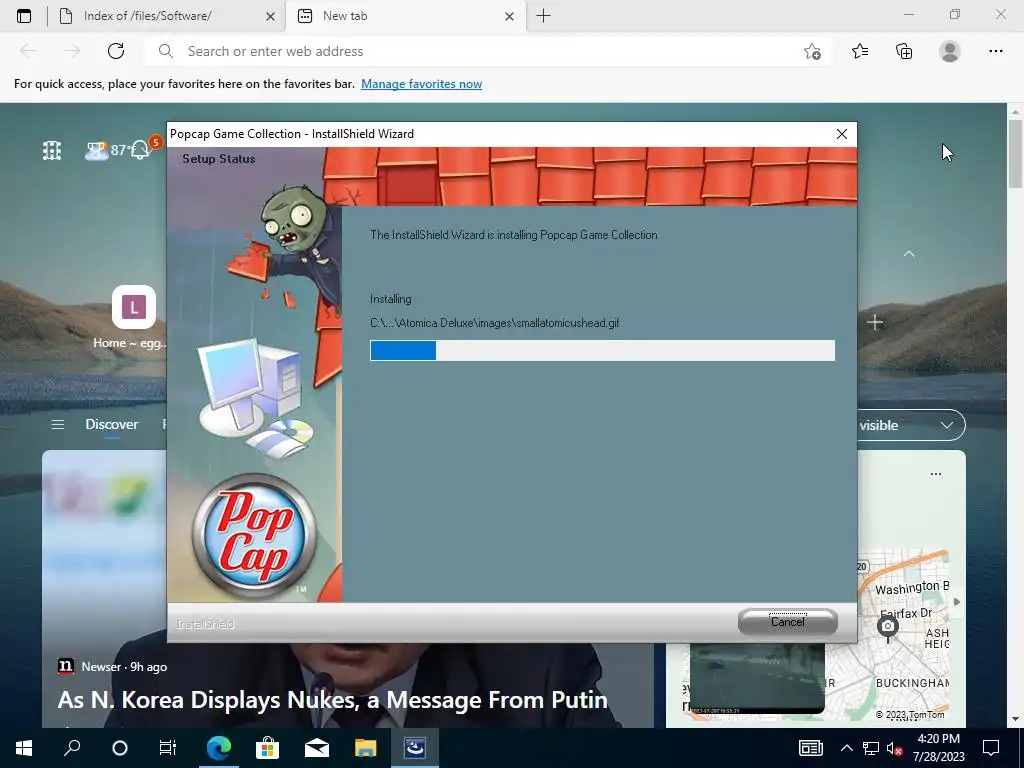Open the clock showing 4:20 PM
The height and width of the screenshot is (768, 1024).
(938, 748)
